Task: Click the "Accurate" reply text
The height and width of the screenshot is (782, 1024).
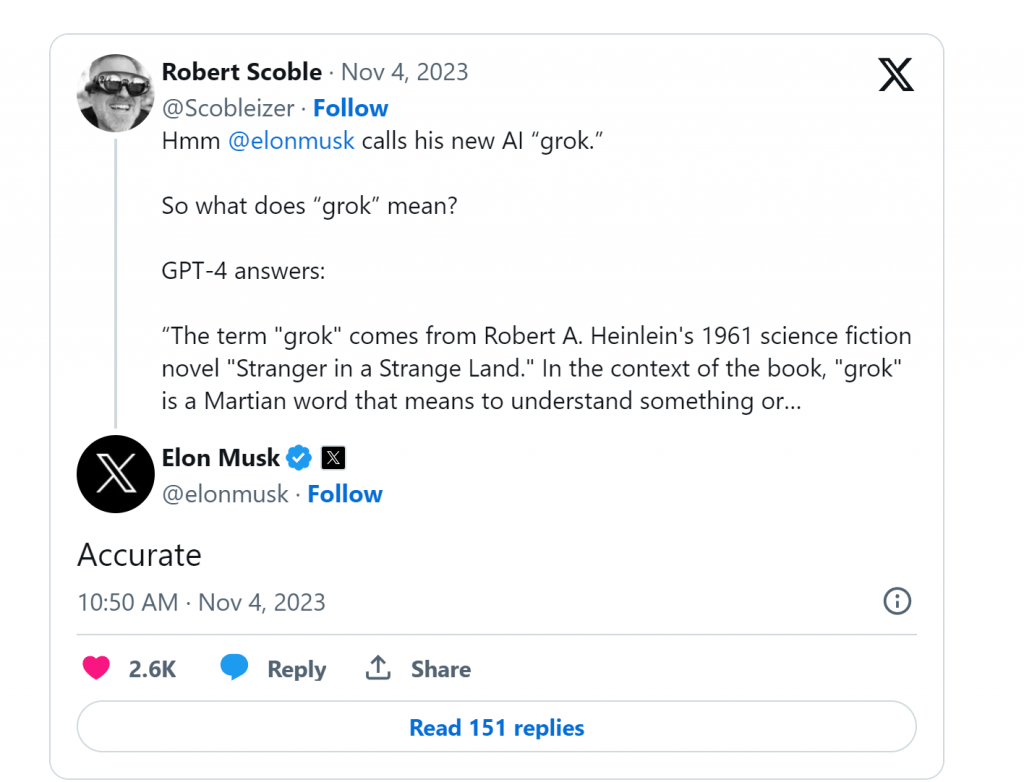Action: pos(139,555)
